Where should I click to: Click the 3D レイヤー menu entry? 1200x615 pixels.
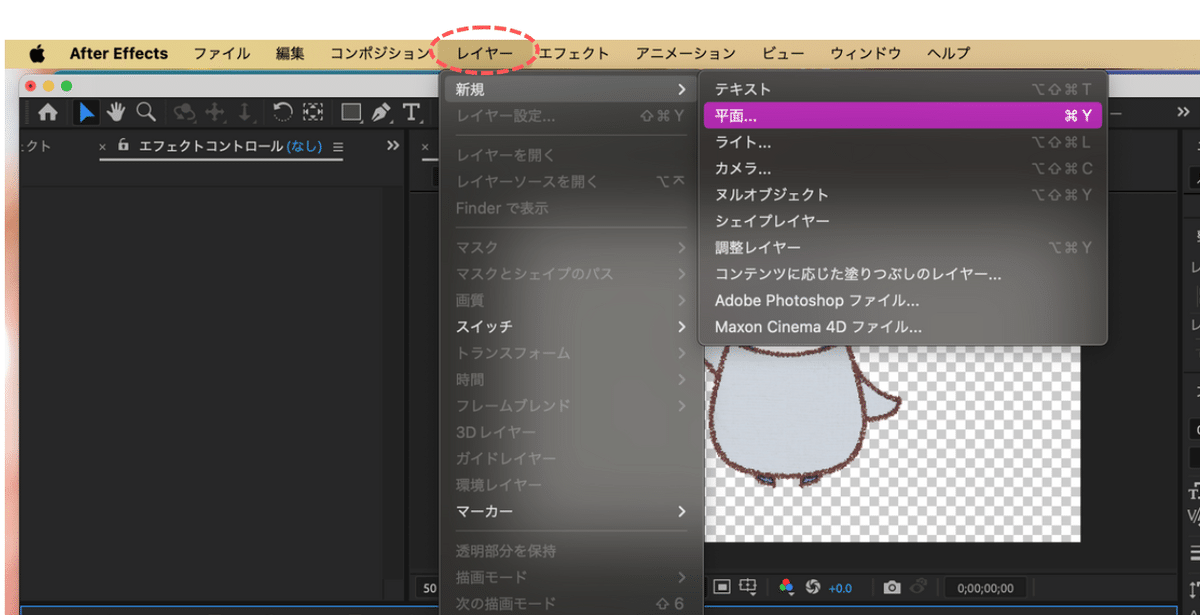pyautogui.click(x=570, y=432)
